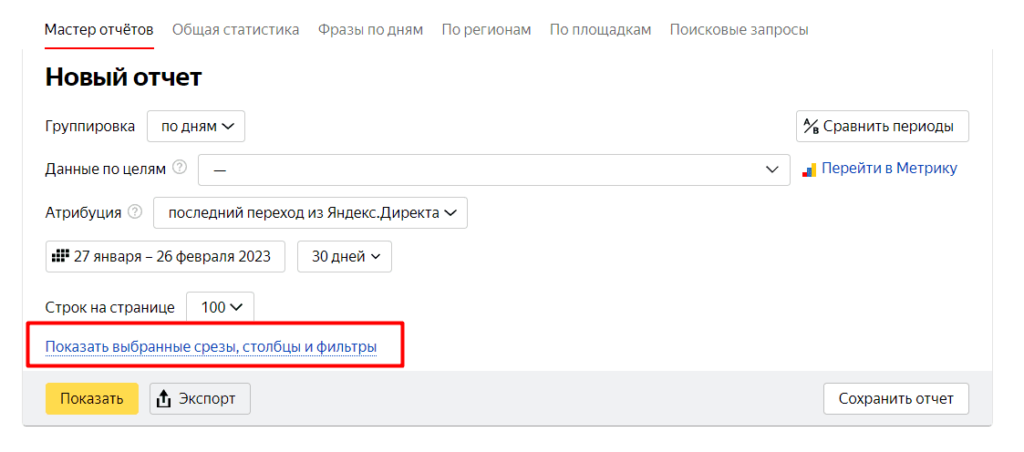The height and width of the screenshot is (452, 1024).
Task: Open the Поисковые запросы tab
Action: (739, 29)
